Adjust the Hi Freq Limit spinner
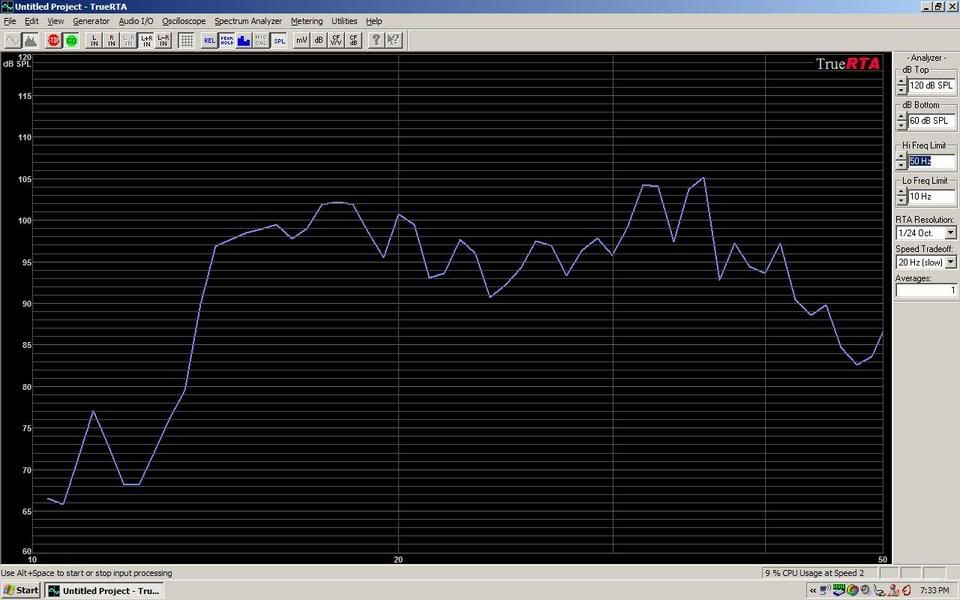Screen dimensions: 960x600 coord(901,161)
